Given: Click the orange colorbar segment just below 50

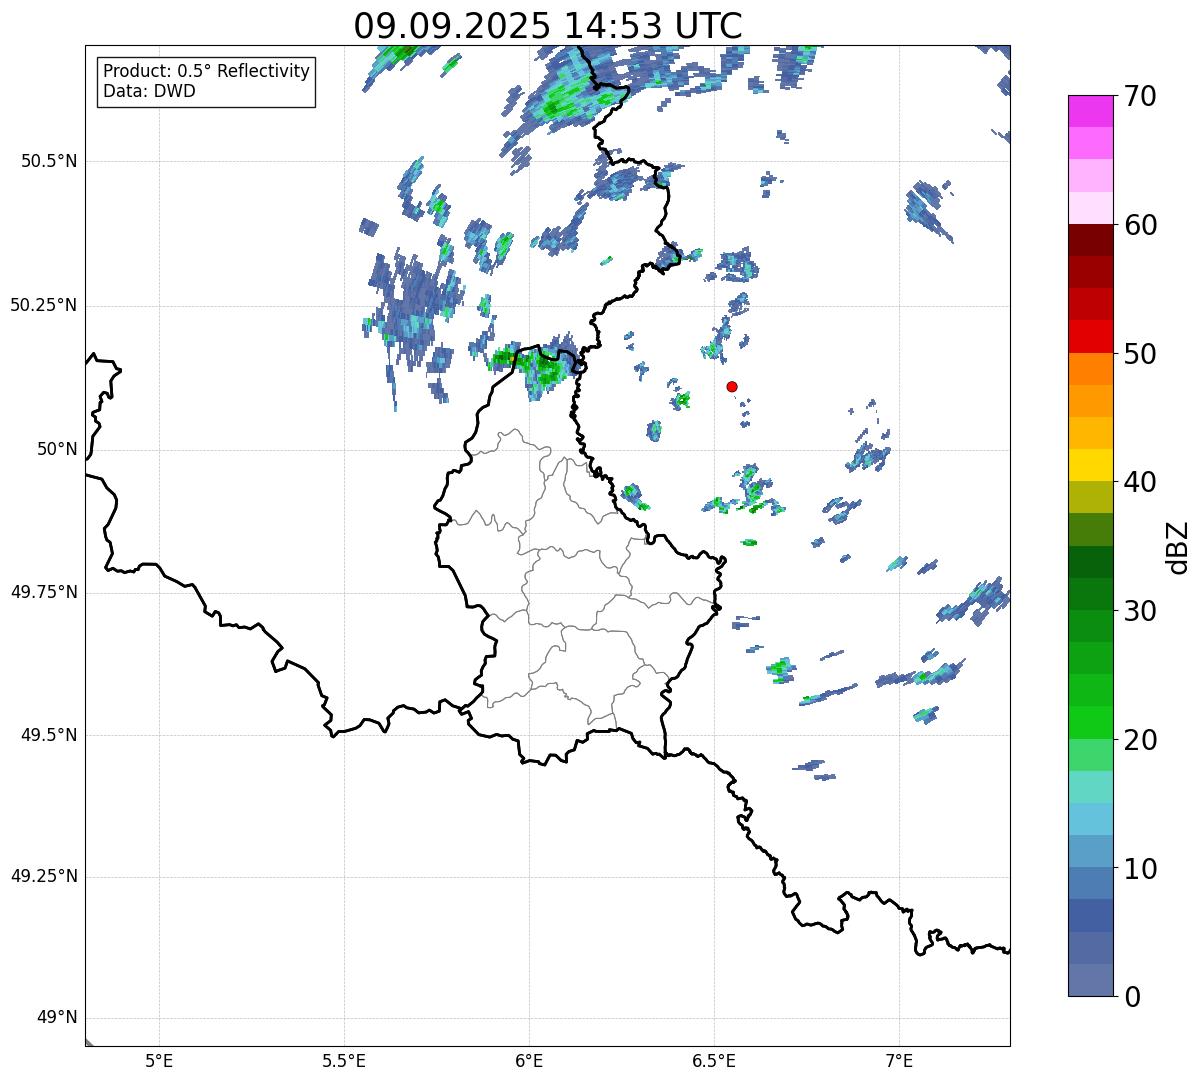Looking at the screenshot, I should coord(1090,369).
